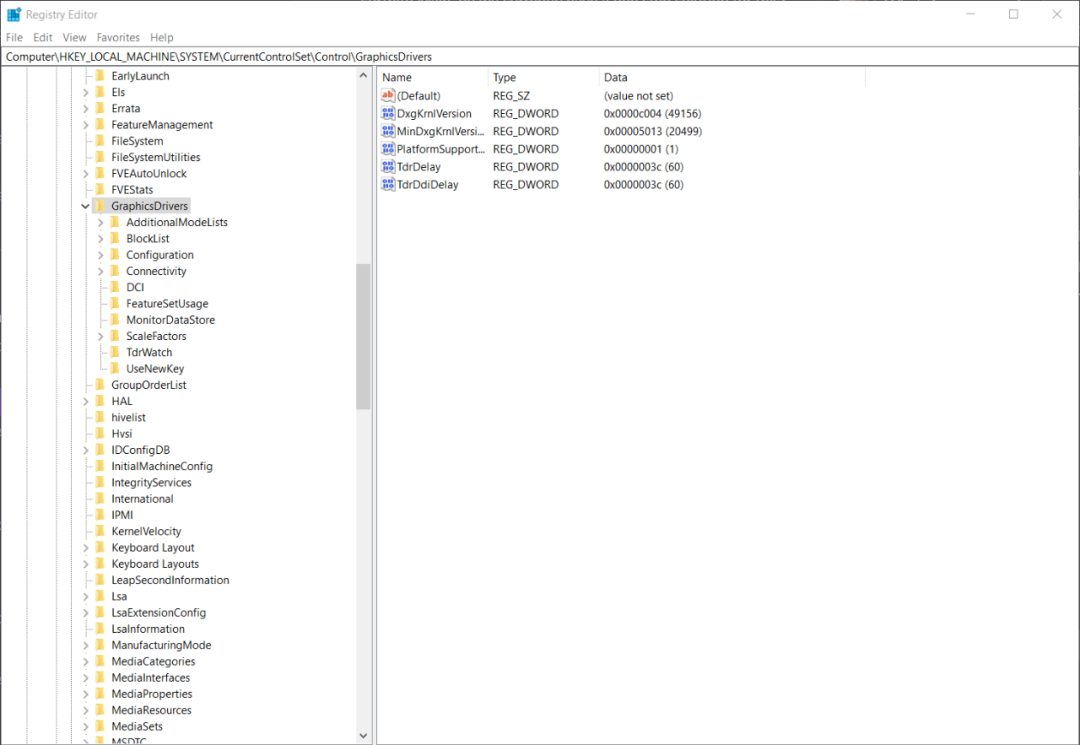
Task: Select the LeapSecondInformation key label
Action: tap(170, 580)
